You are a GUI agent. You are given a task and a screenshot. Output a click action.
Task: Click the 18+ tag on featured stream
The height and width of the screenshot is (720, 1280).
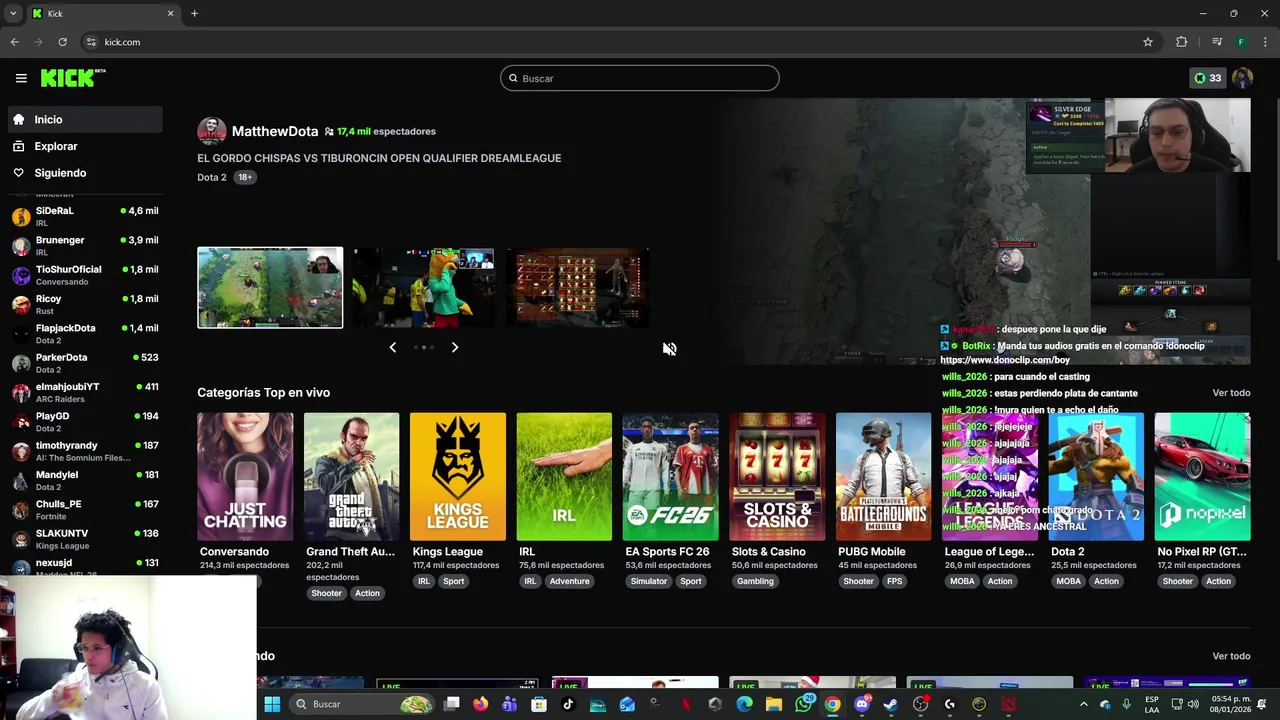pyautogui.click(x=245, y=177)
